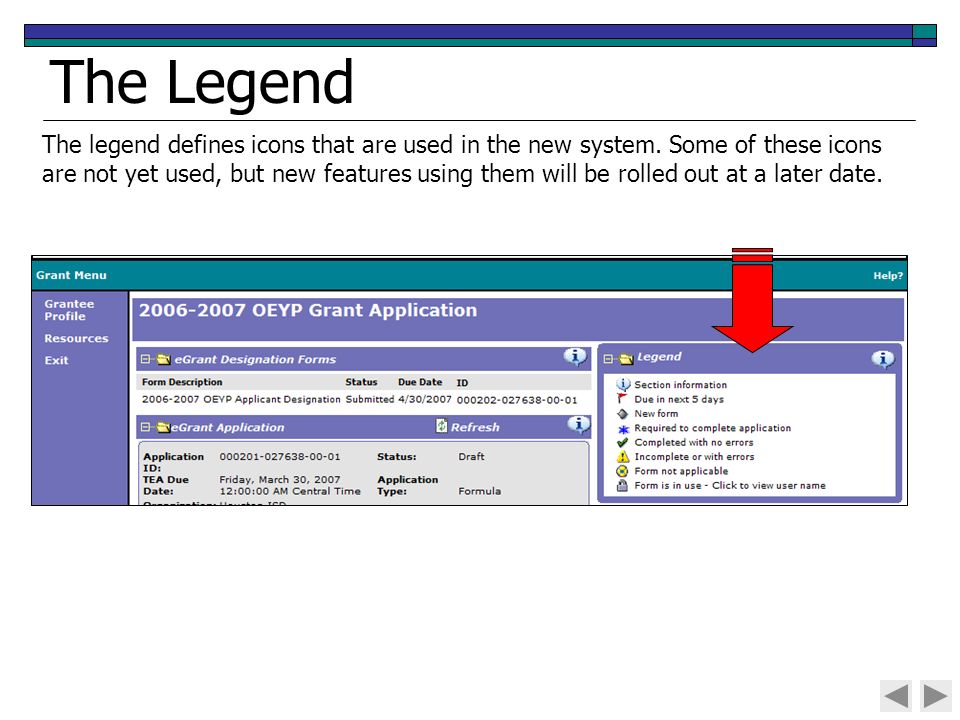Click the green Refresh icon
The image size is (960, 720).
point(441,425)
